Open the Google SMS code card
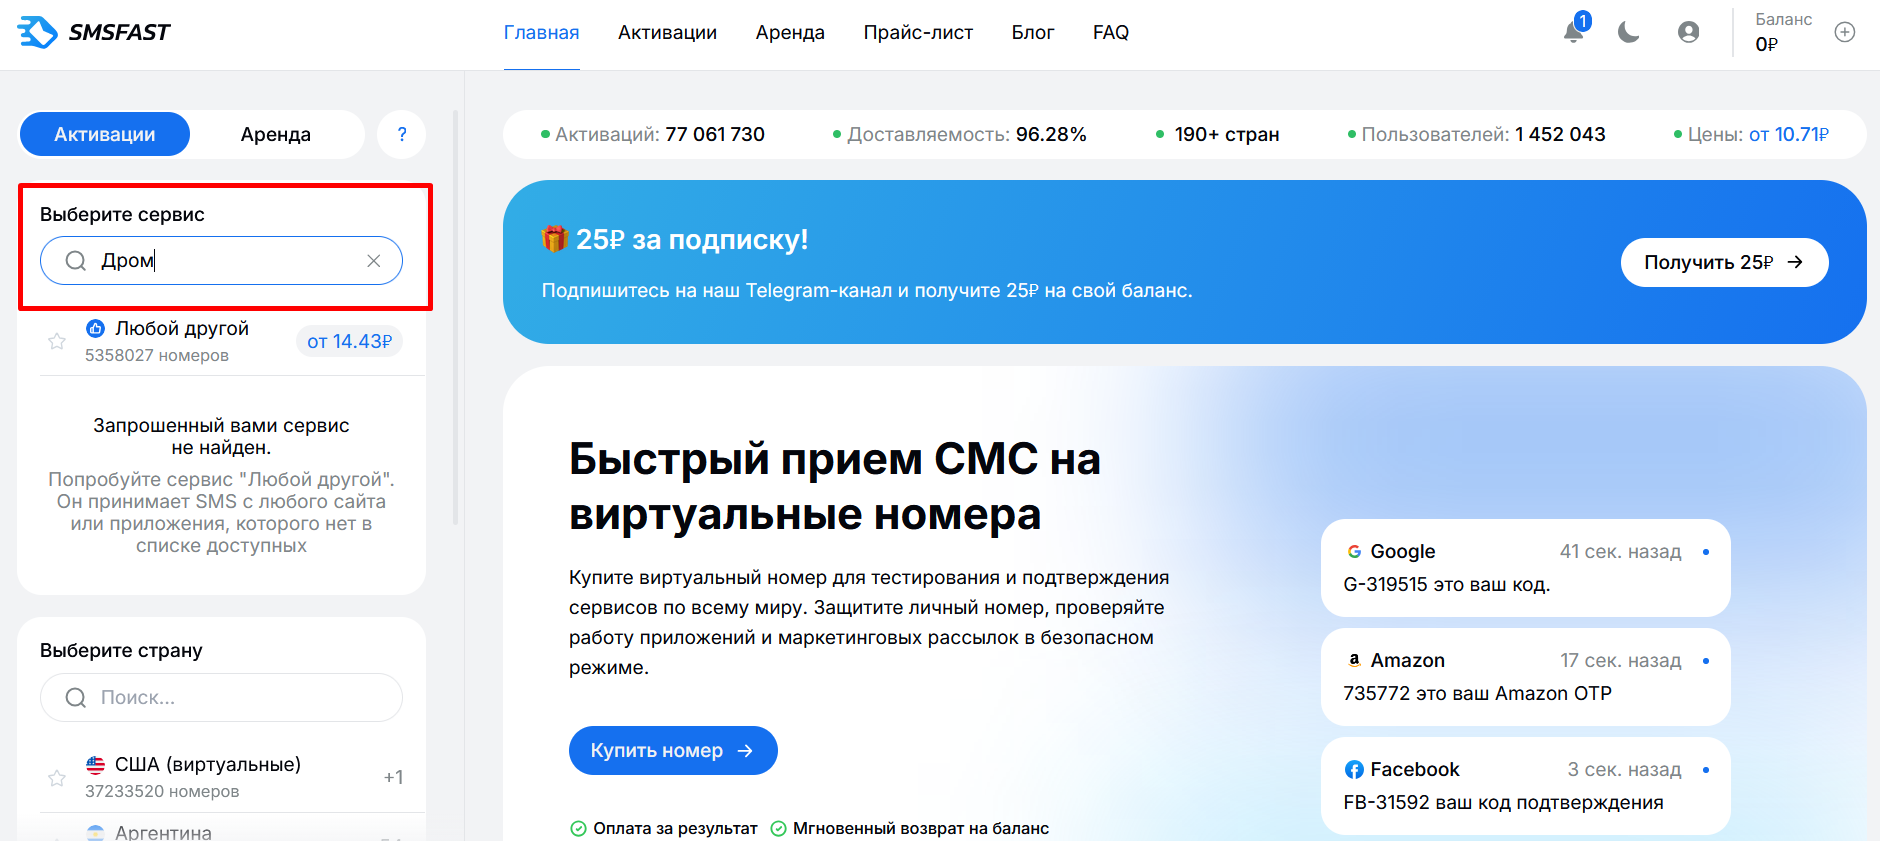 coord(1525,568)
